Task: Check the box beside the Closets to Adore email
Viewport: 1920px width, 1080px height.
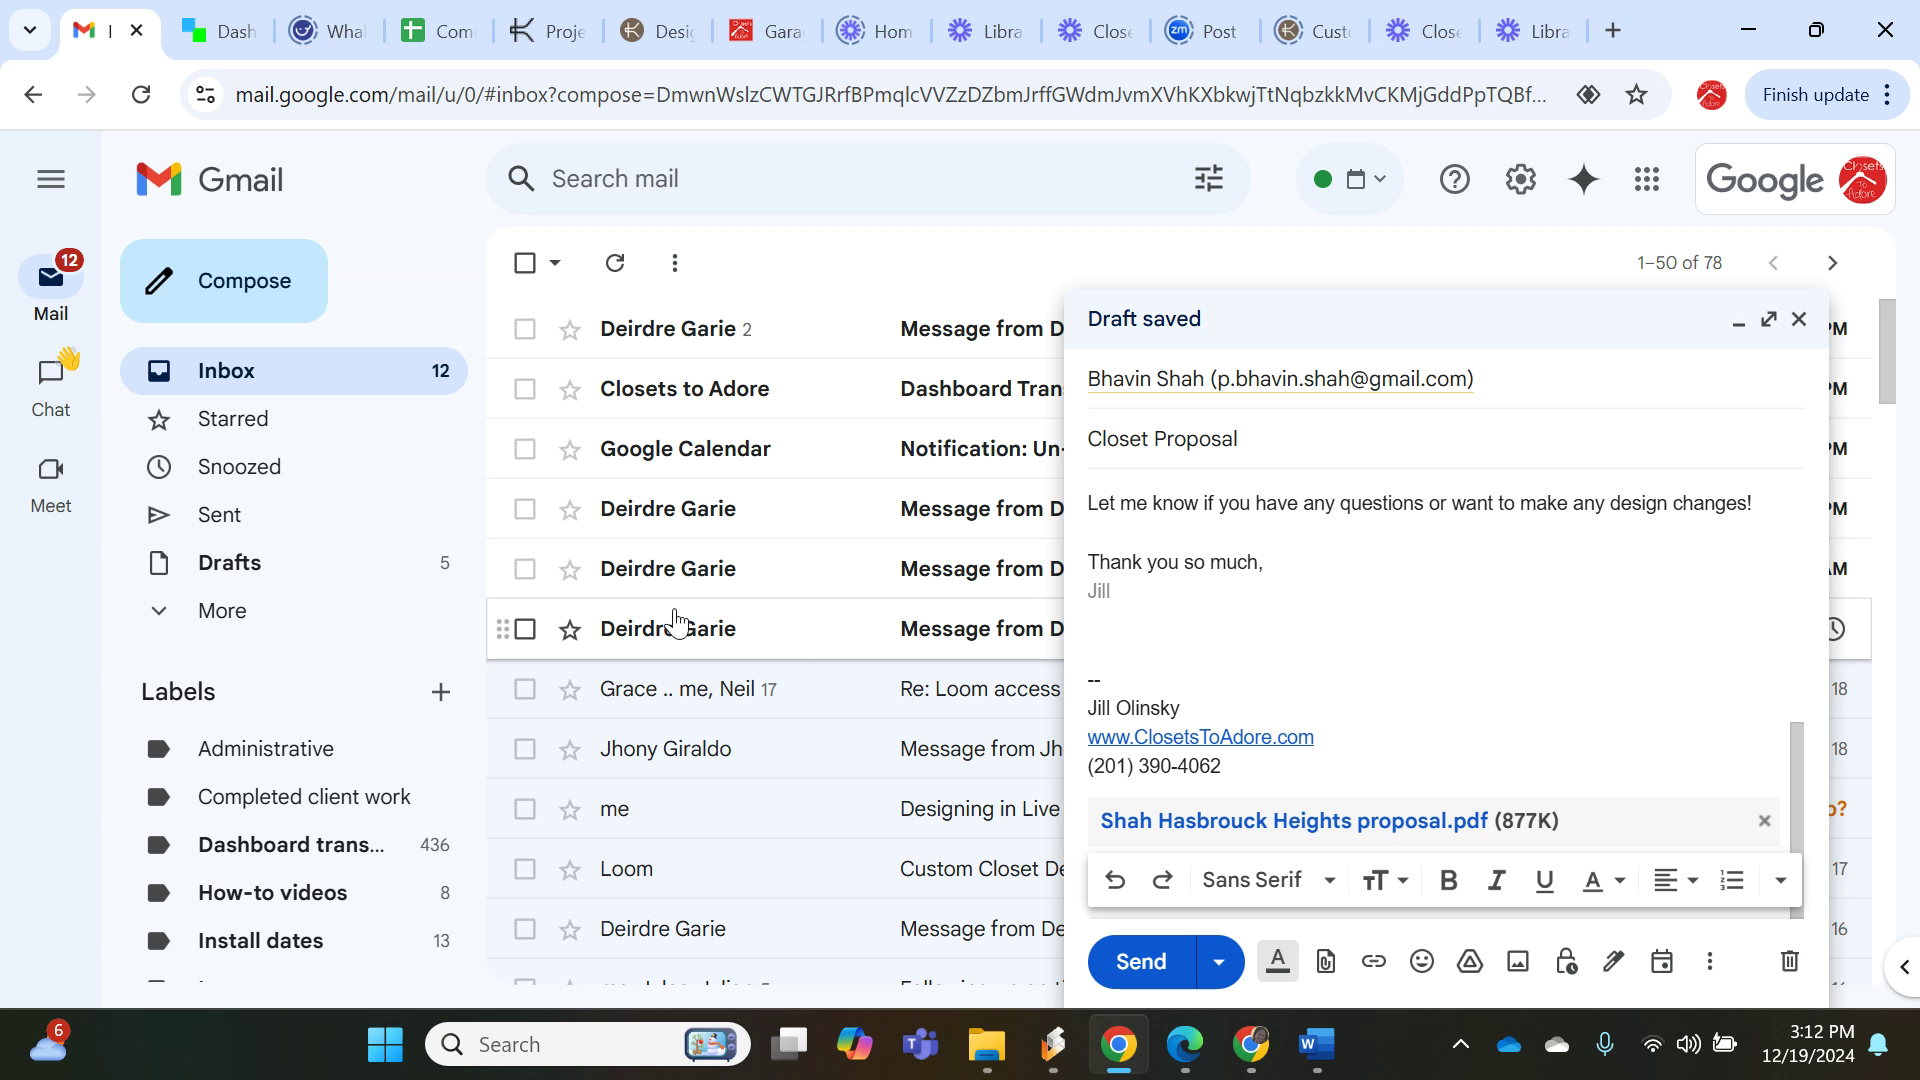Action: [524, 389]
